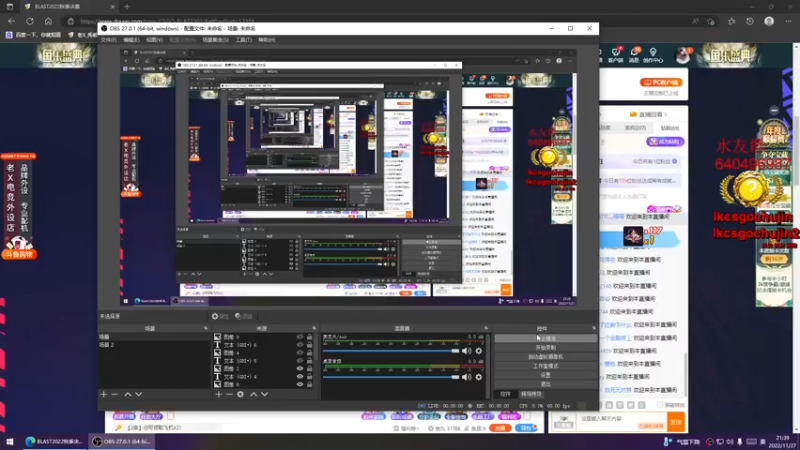Viewport: 800px width, 450px height.
Task: Open 滤镜 filters in the source toolbar
Action: [243, 316]
